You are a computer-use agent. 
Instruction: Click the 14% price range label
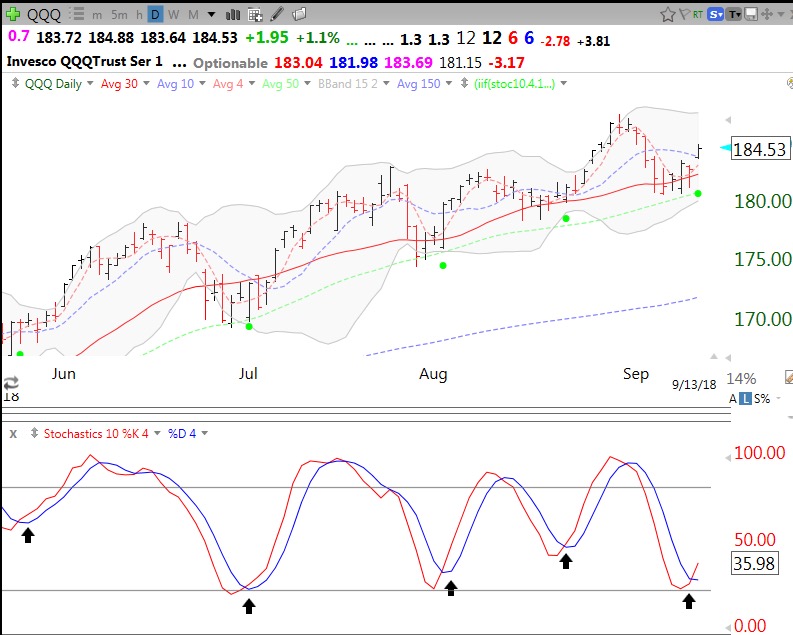tap(741, 379)
